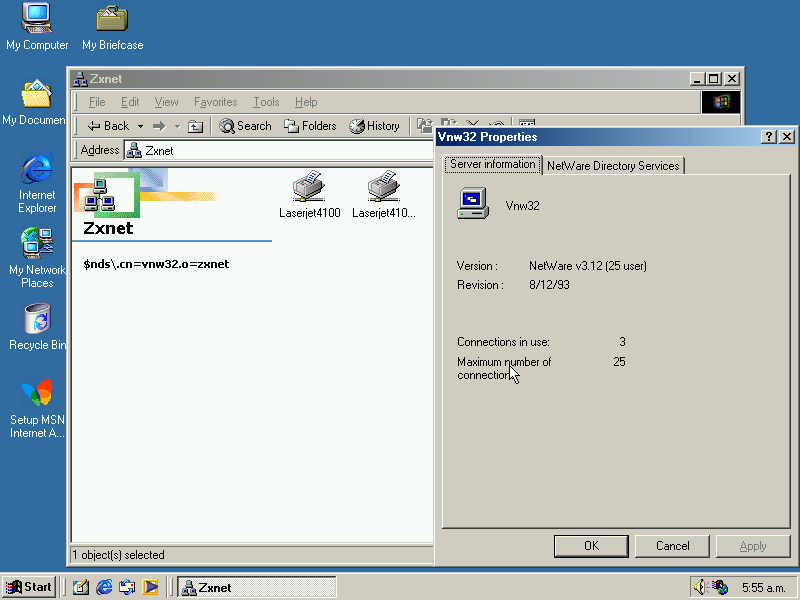Screen dimensions: 800x600
Task: Open the View menu in Zxnet
Action: click(x=166, y=102)
